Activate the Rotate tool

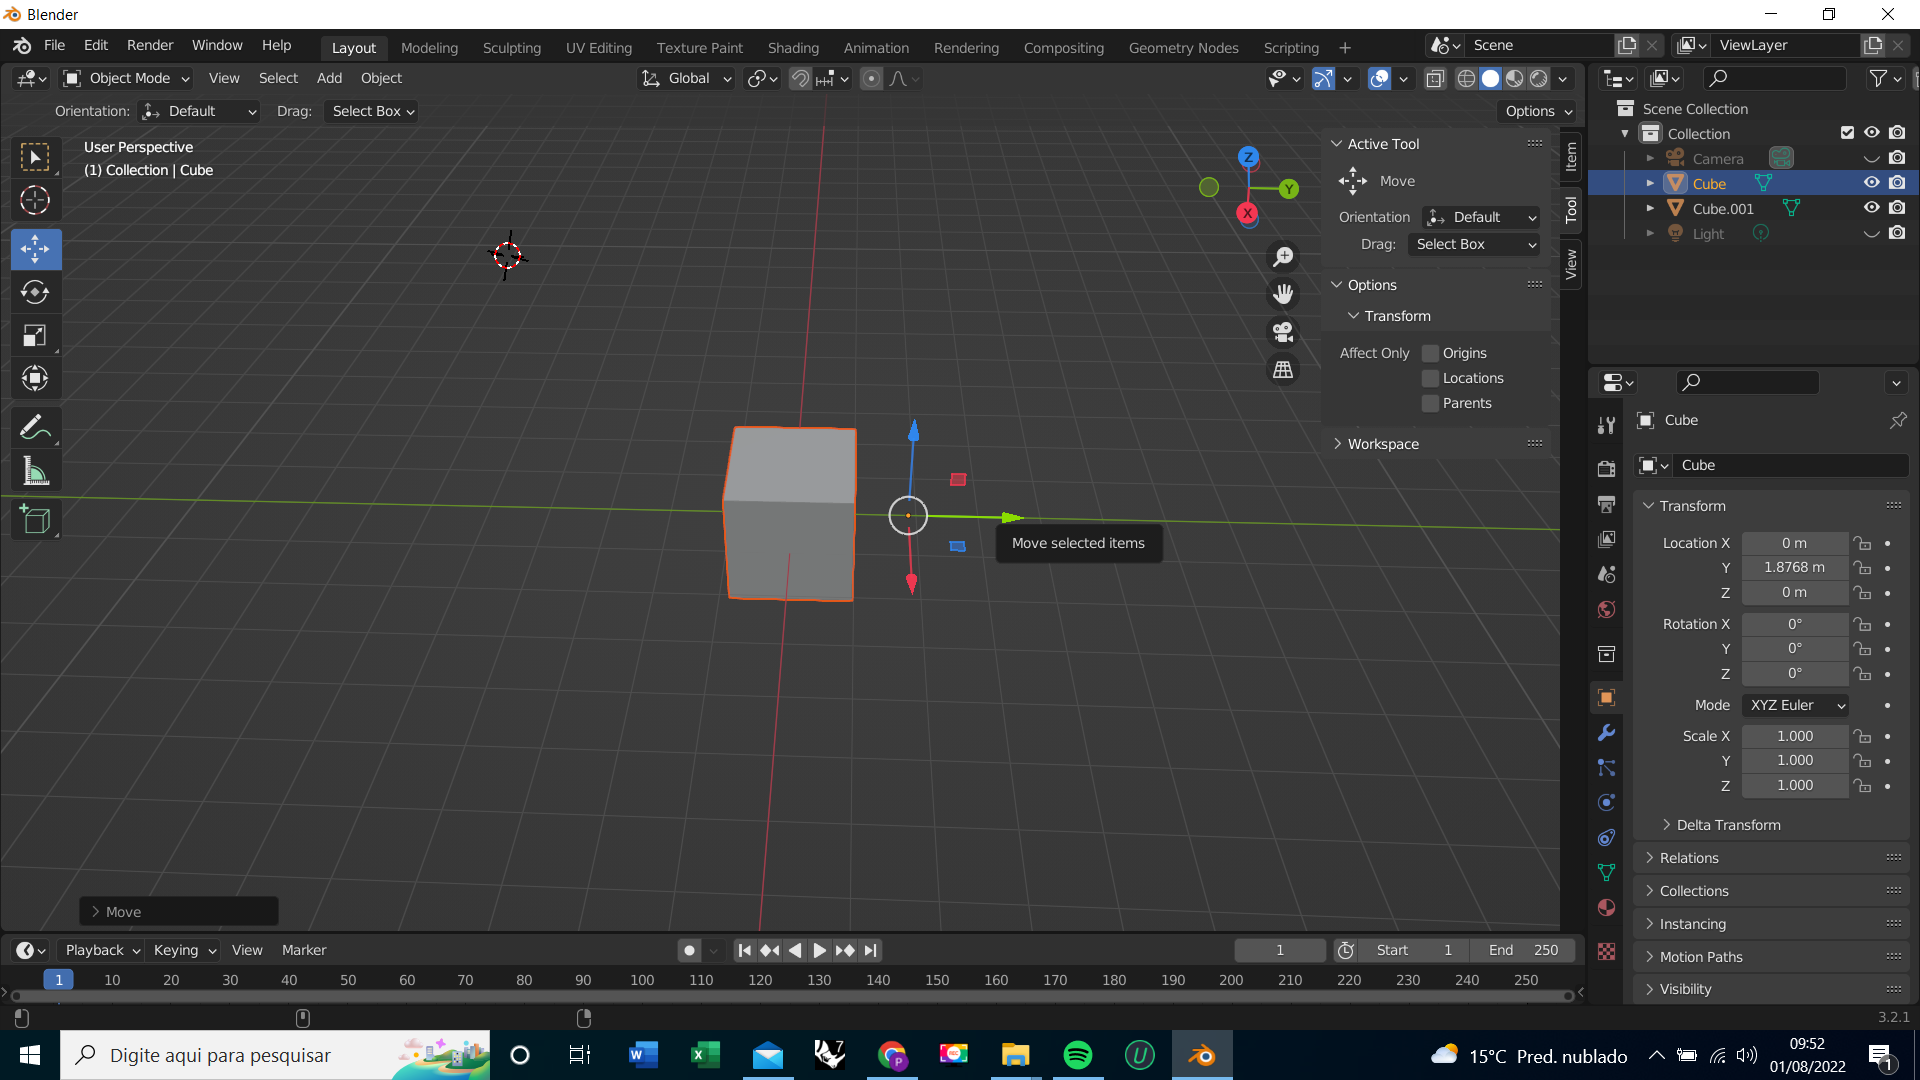point(35,292)
